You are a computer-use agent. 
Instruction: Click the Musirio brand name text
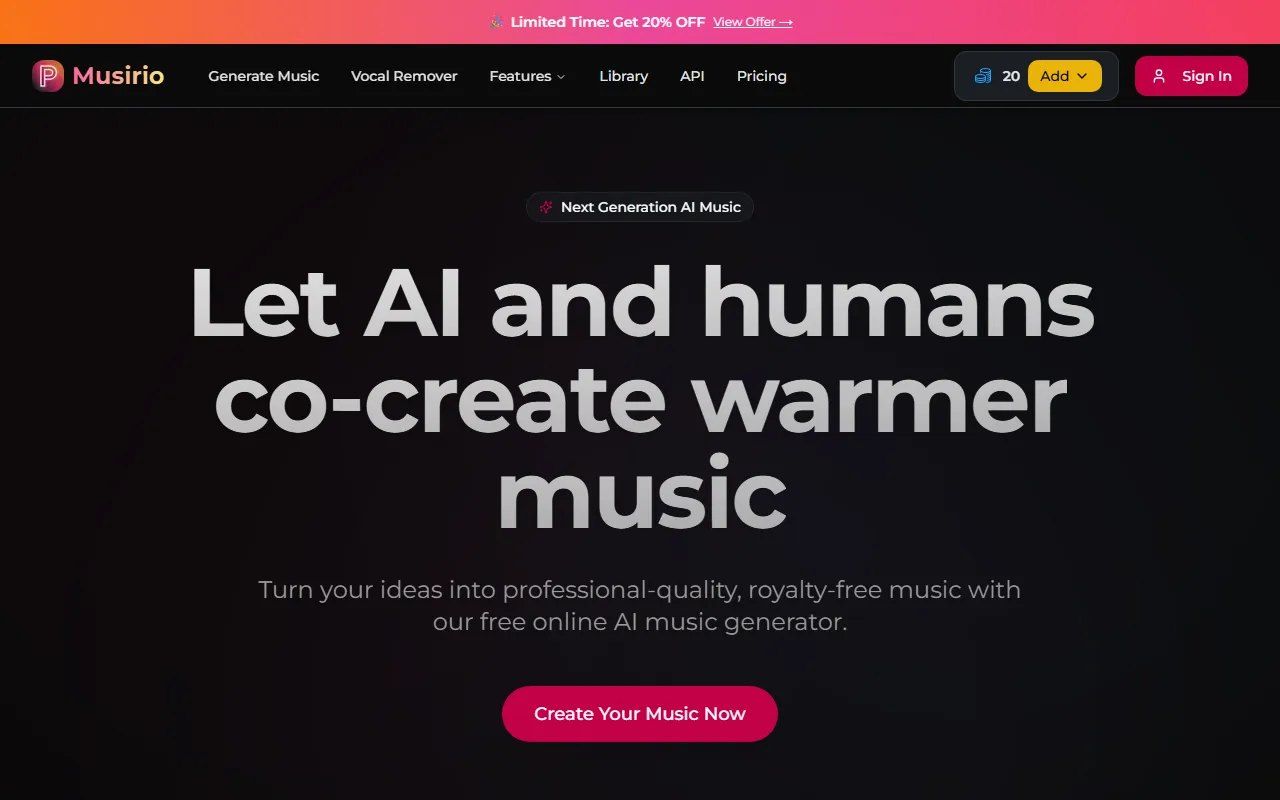(118, 76)
